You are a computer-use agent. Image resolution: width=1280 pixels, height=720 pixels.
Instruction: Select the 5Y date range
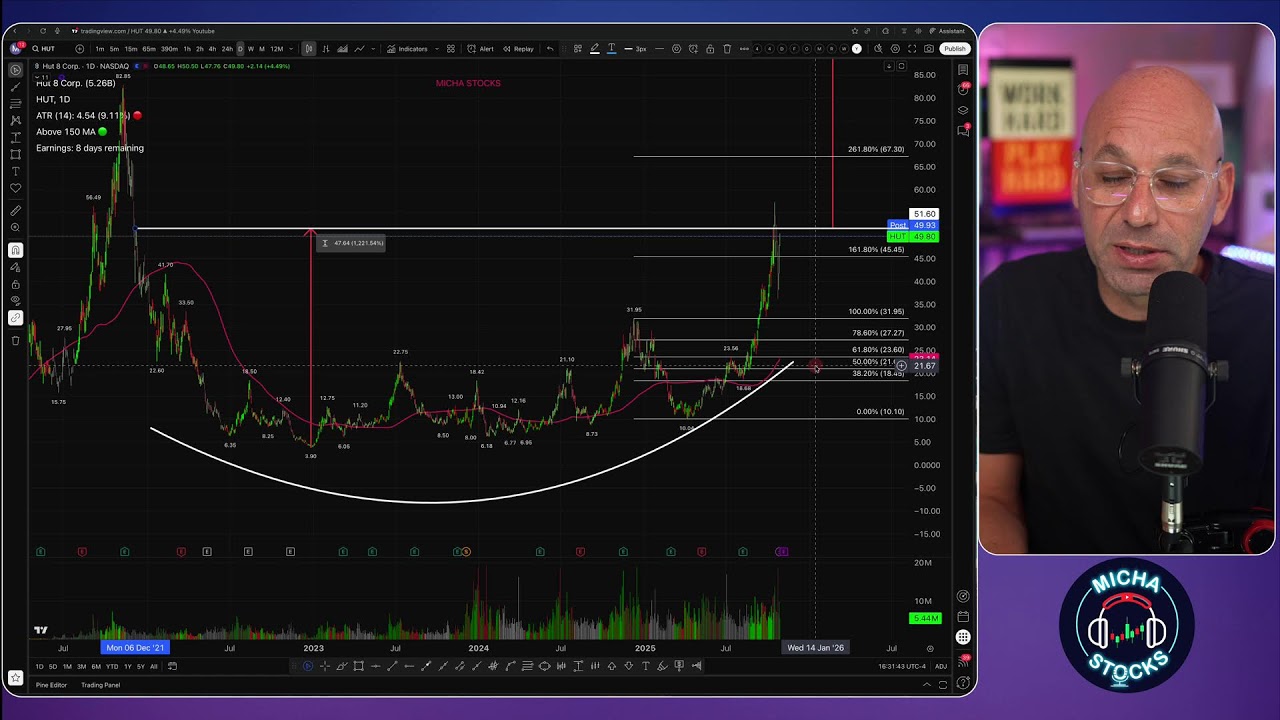(x=141, y=667)
